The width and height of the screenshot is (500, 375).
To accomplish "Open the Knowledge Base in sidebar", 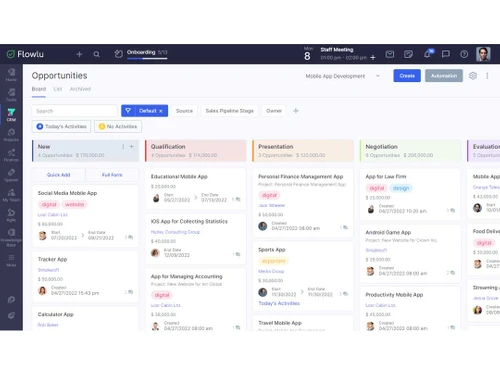I will click(11, 237).
